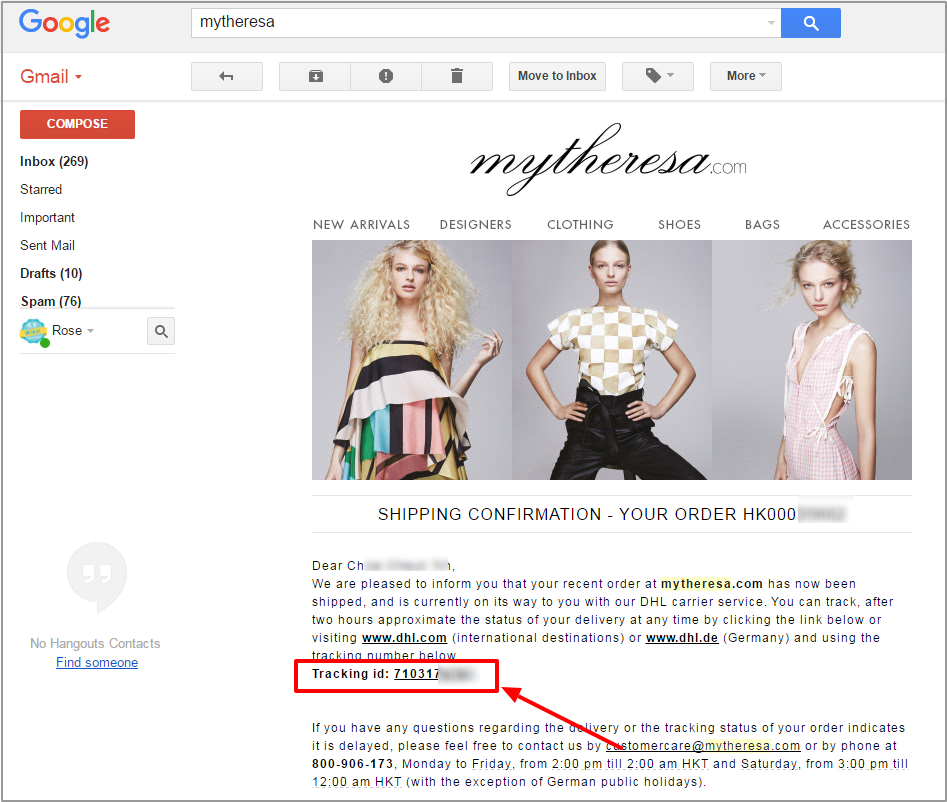Delete the email with the trash icon
The image size is (947, 802).
(457, 76)
